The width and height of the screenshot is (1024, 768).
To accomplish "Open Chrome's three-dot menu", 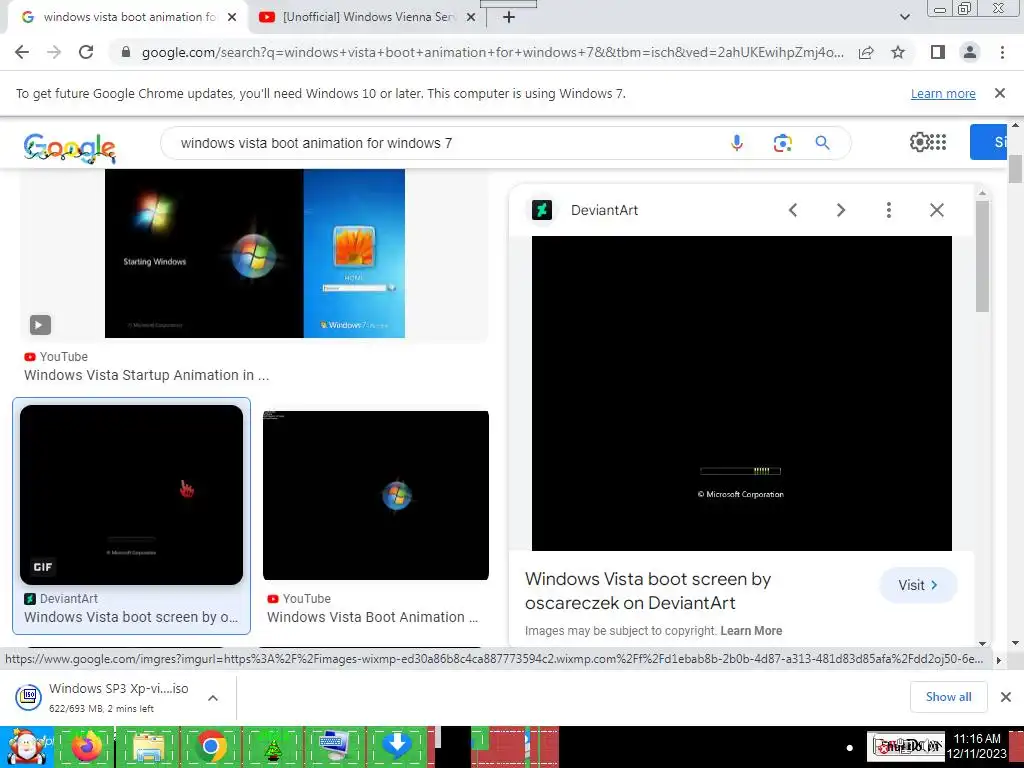I will click(1002, 52).
